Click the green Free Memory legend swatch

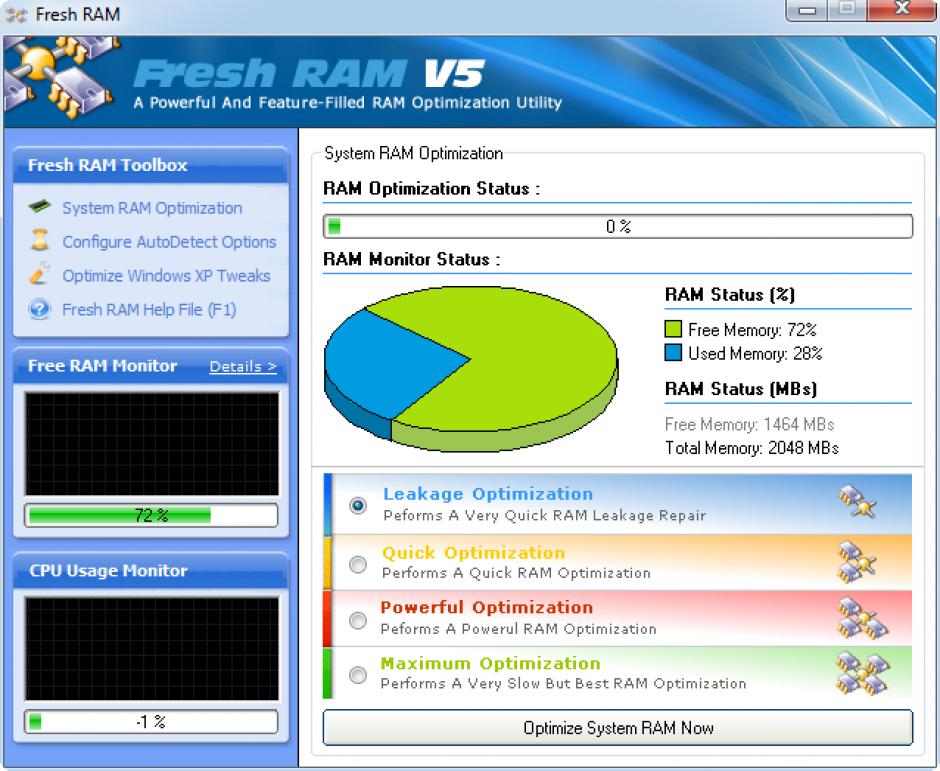click(673, 329)
